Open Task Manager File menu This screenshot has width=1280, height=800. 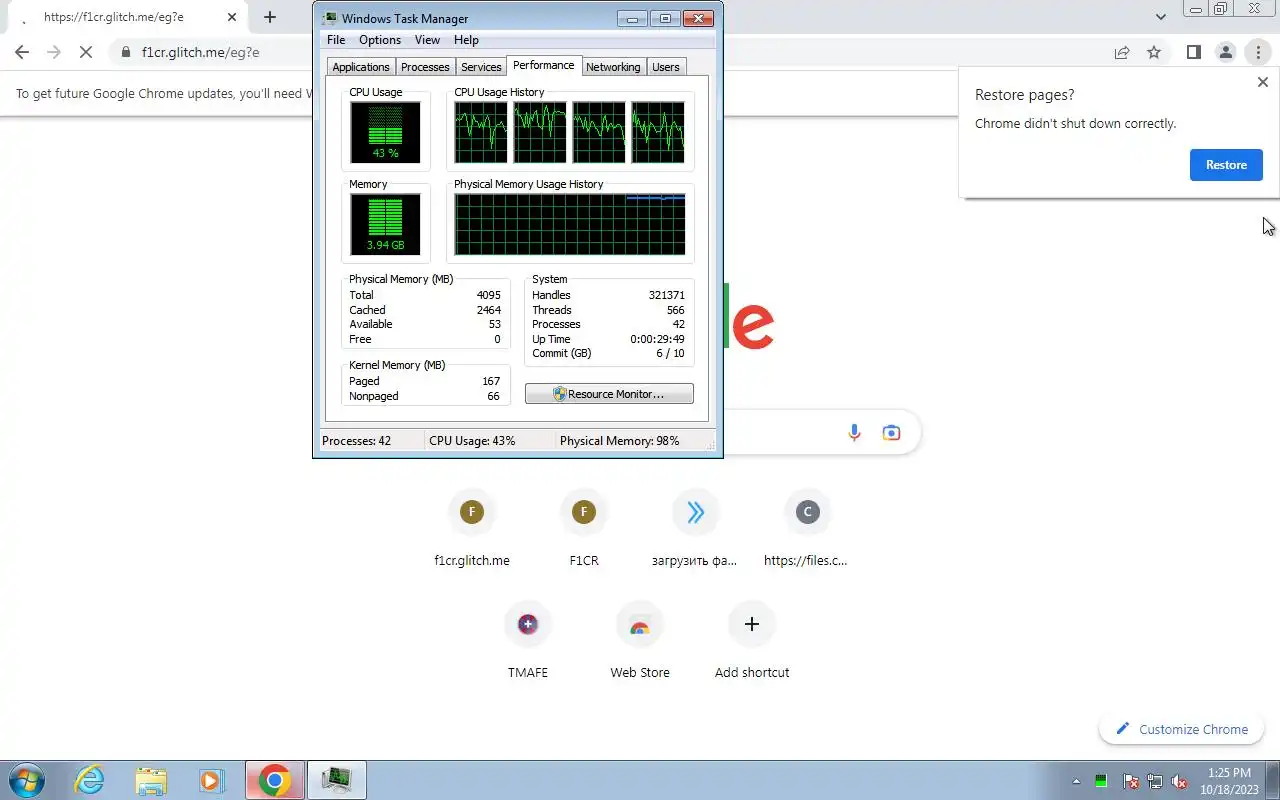tap(336, 40)
